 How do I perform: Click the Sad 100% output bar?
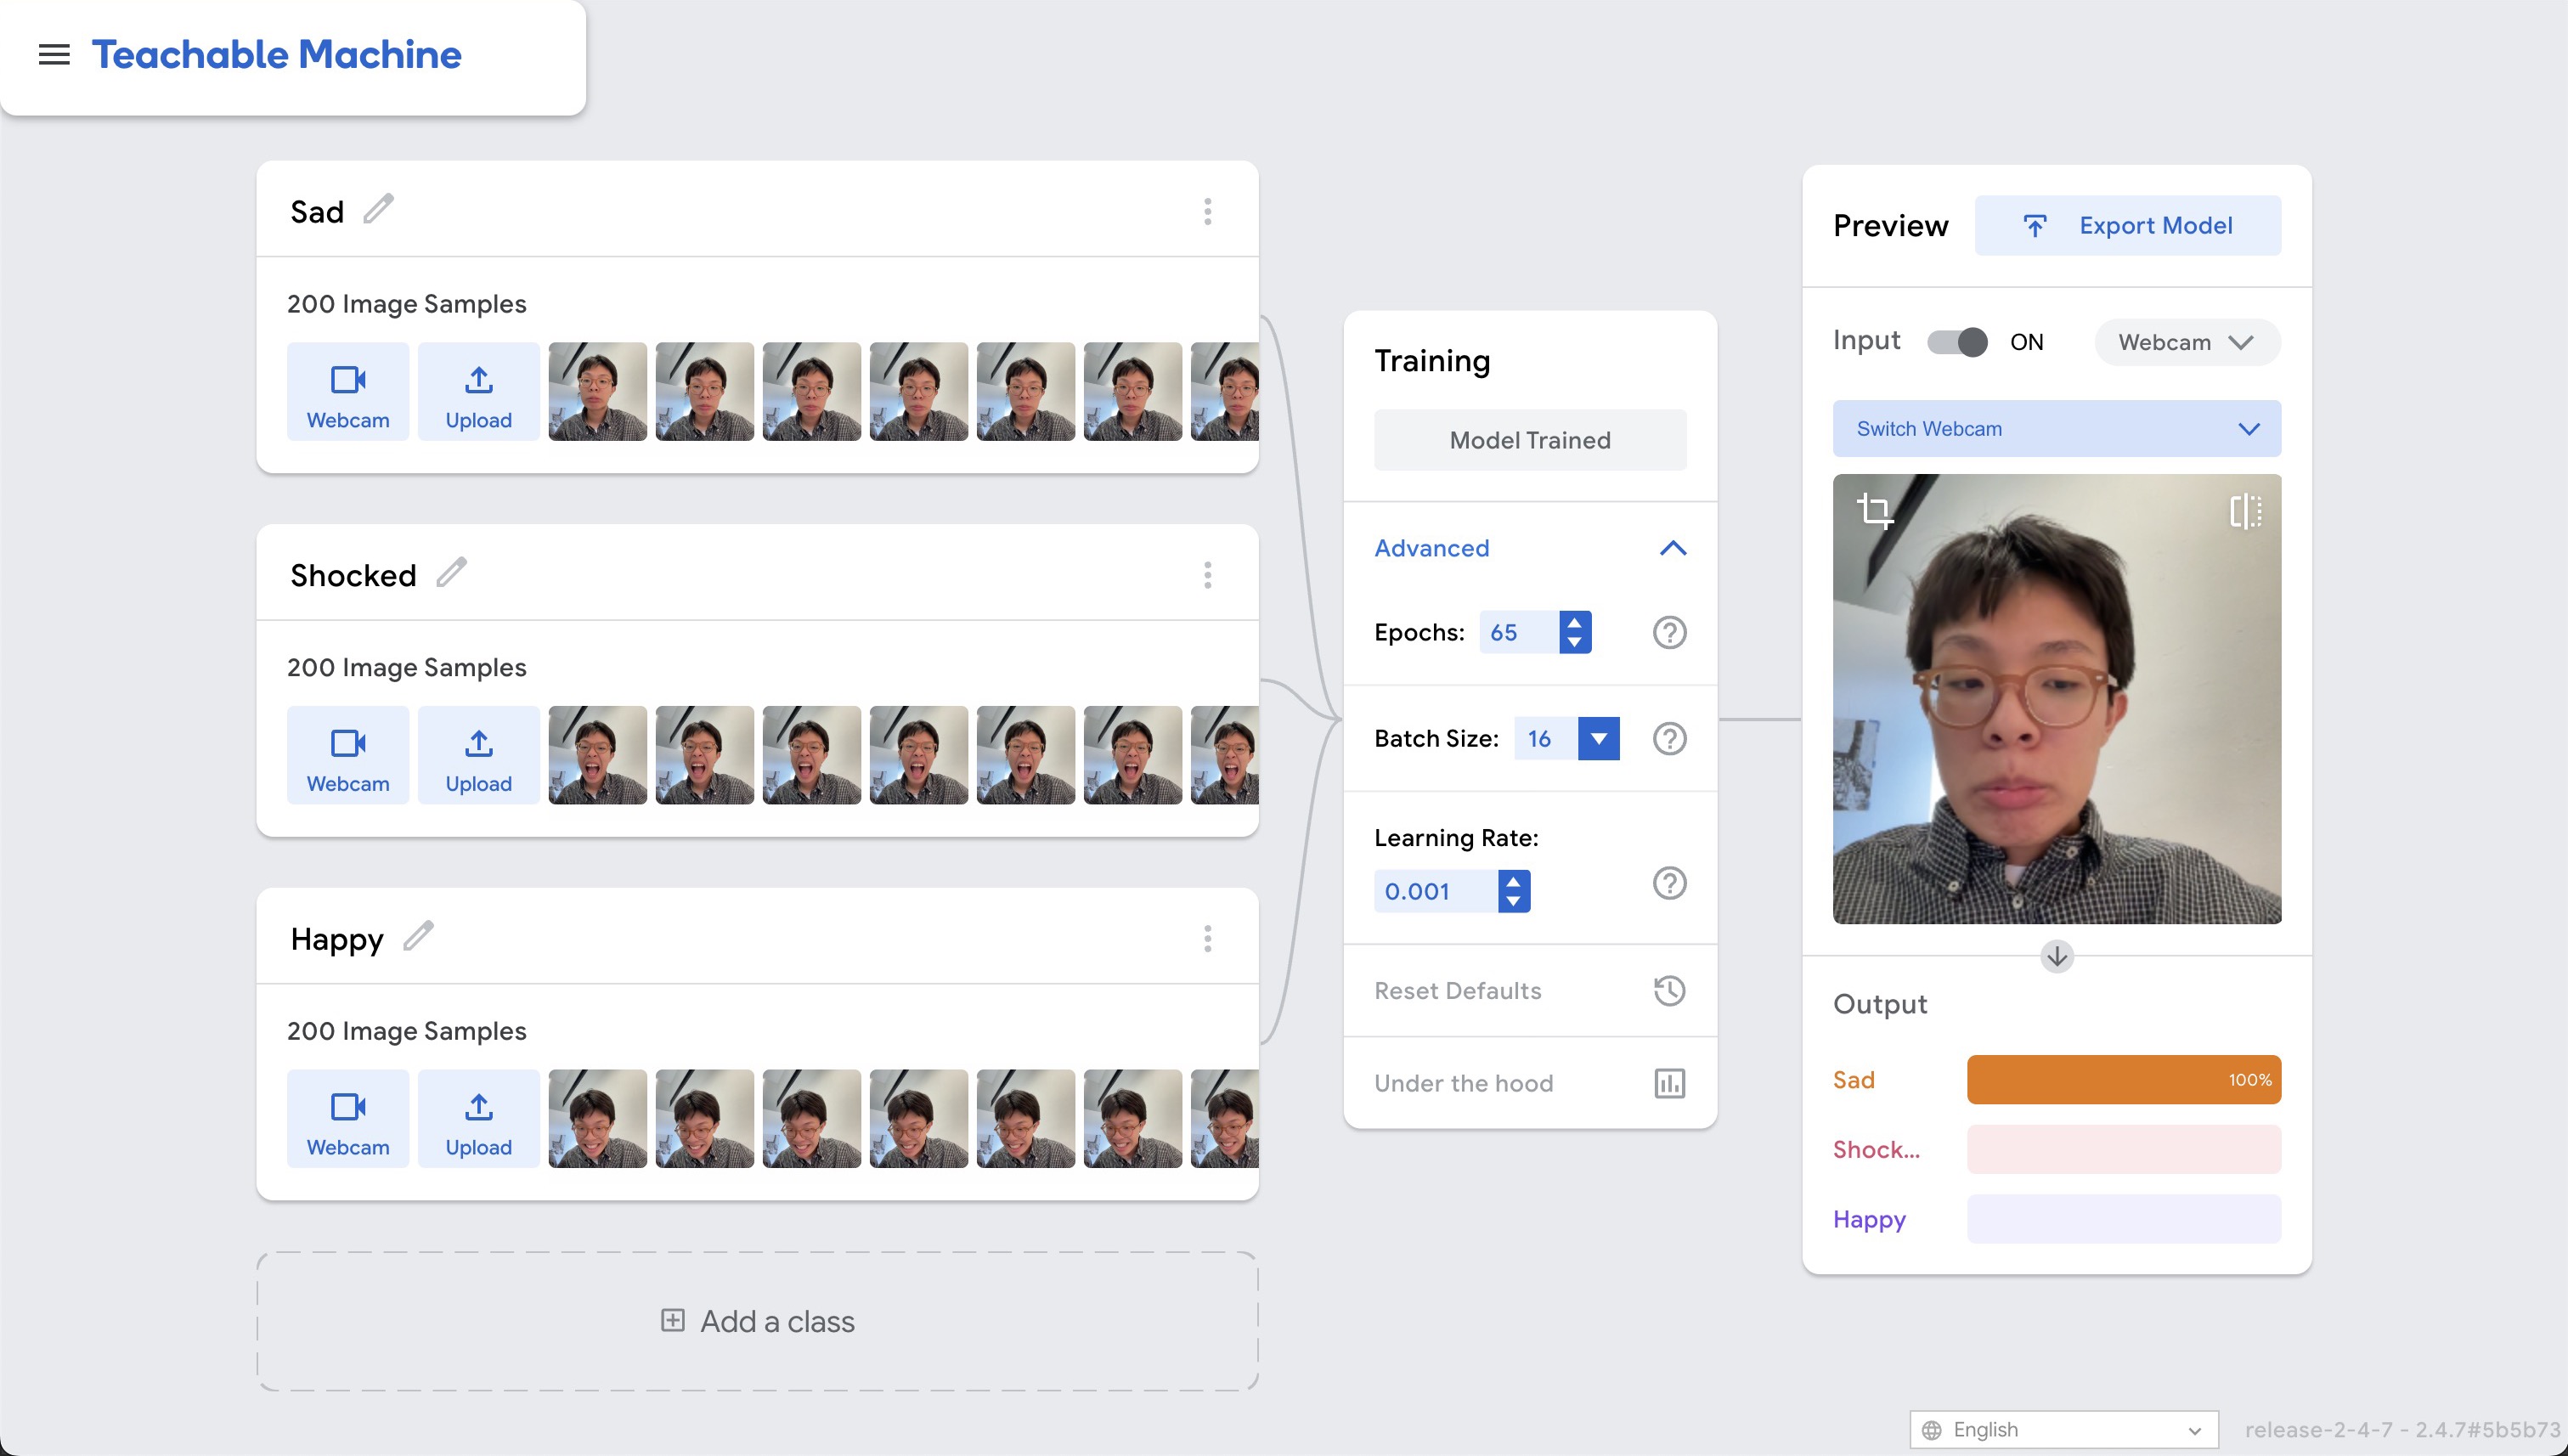click(2123, 1080)
